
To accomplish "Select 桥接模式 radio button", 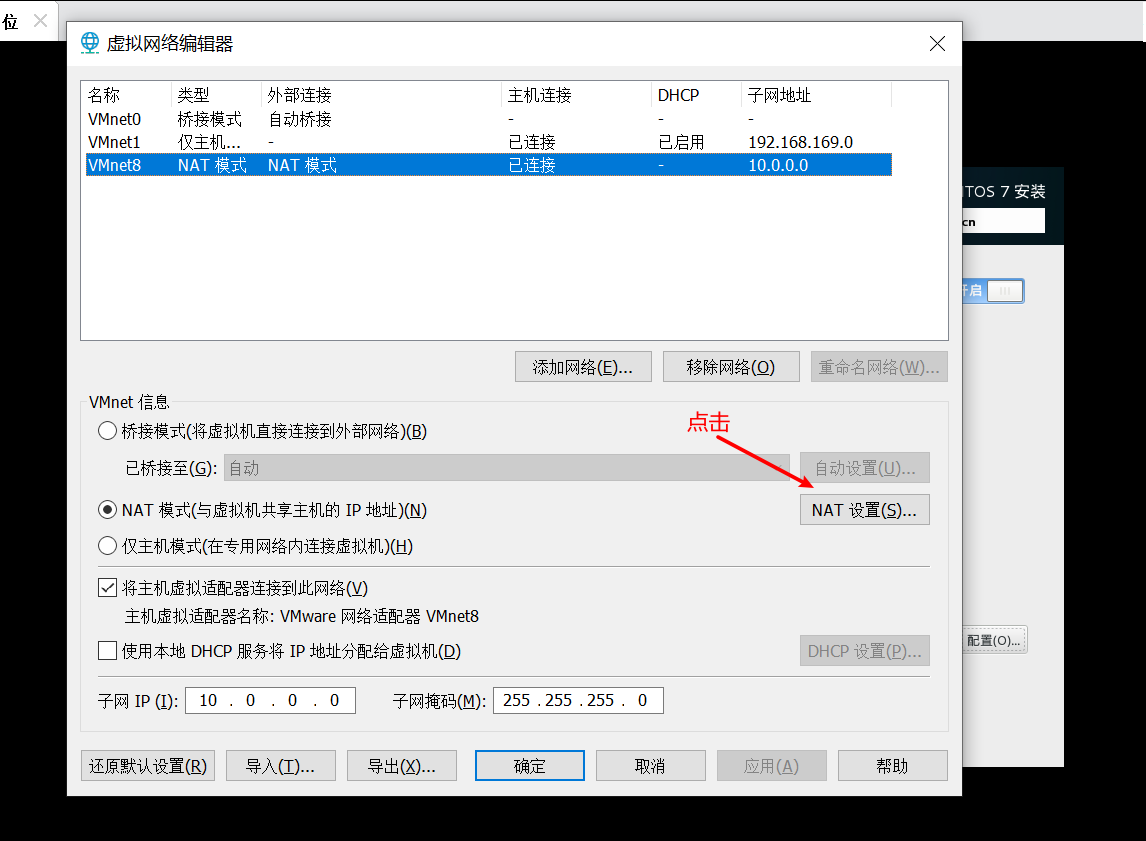I will click(107, 431).
